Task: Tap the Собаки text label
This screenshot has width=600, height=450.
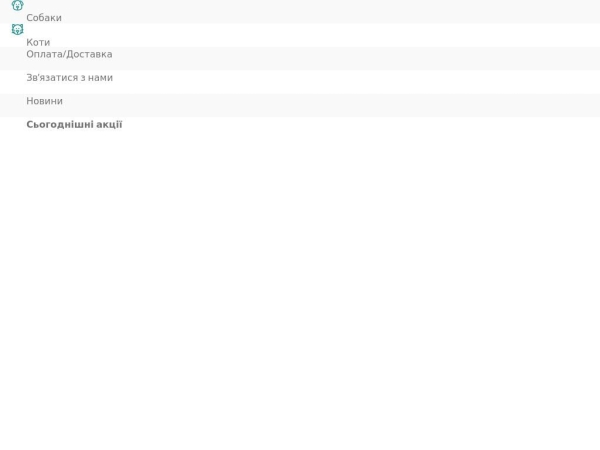Action: pos(44,18)
